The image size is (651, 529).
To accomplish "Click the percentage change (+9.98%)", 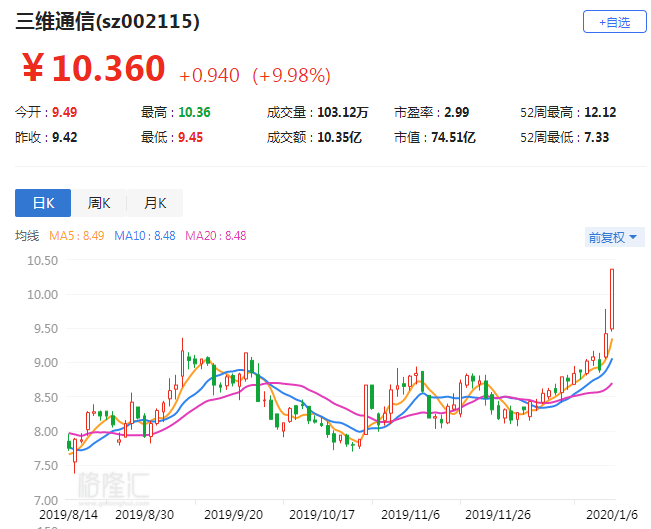I will click(x=291, y=76).
